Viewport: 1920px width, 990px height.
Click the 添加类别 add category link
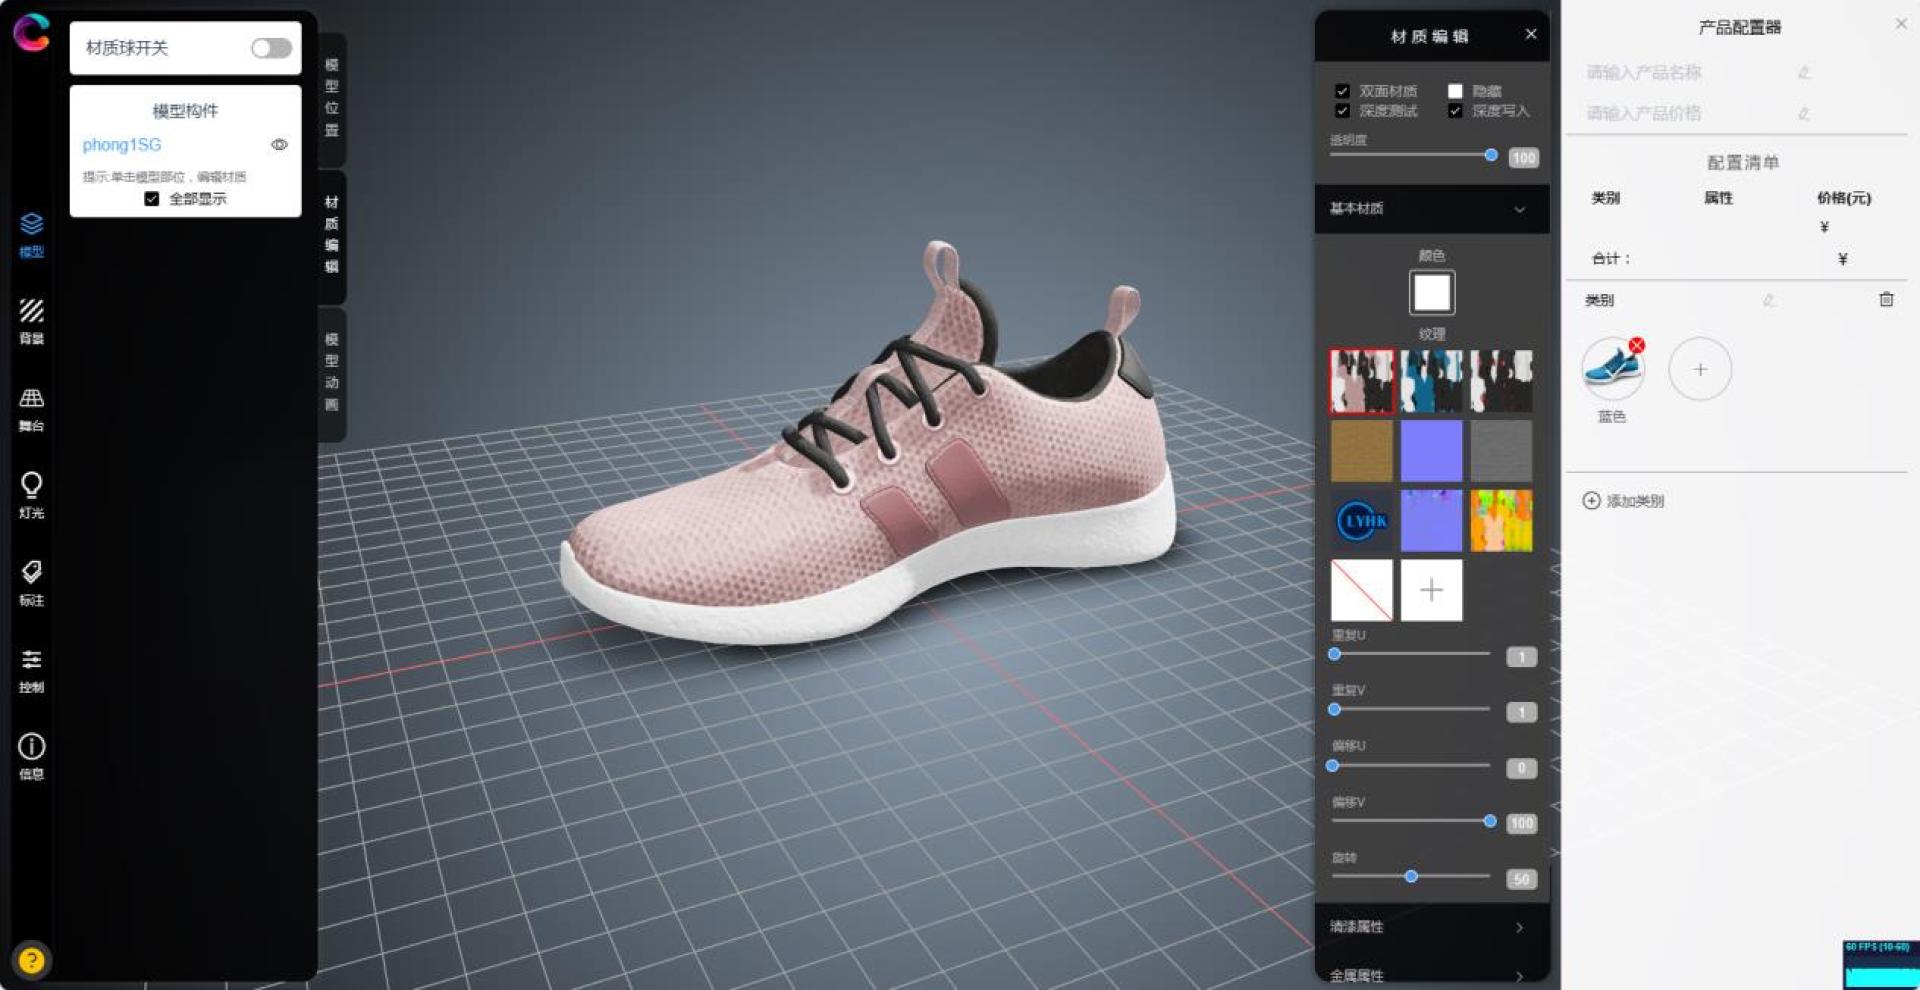[1623, 501]
